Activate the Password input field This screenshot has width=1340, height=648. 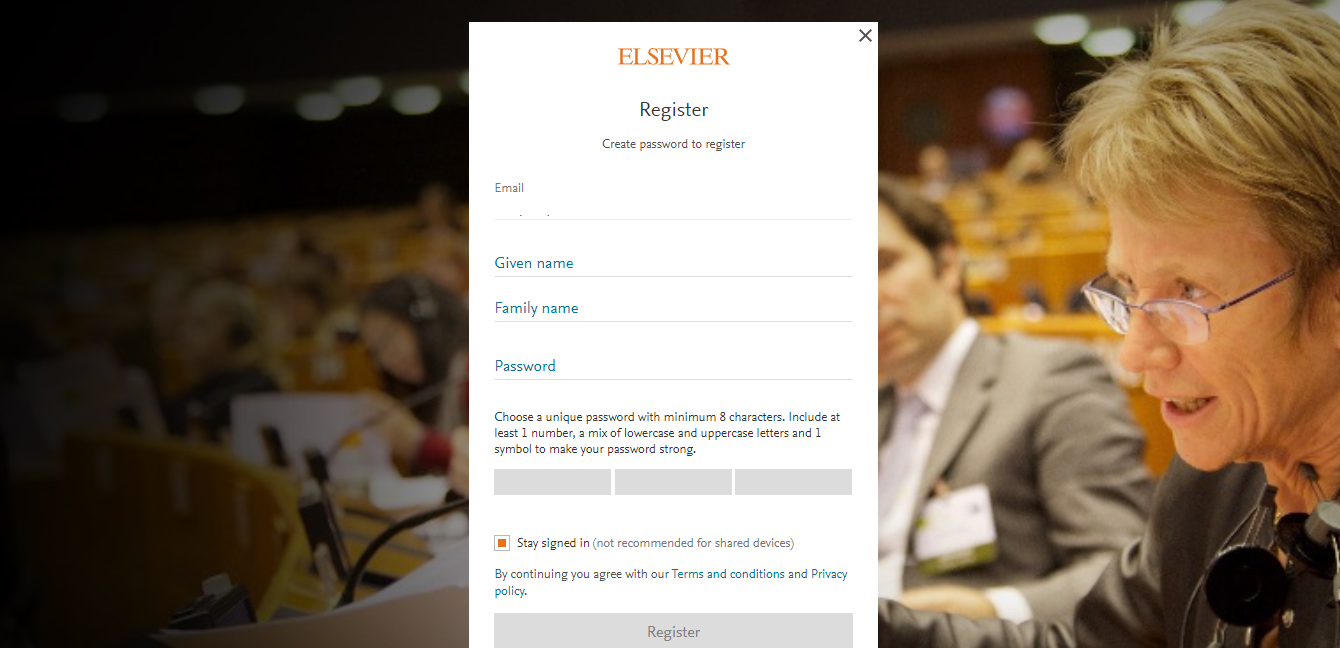coord(673,366)
